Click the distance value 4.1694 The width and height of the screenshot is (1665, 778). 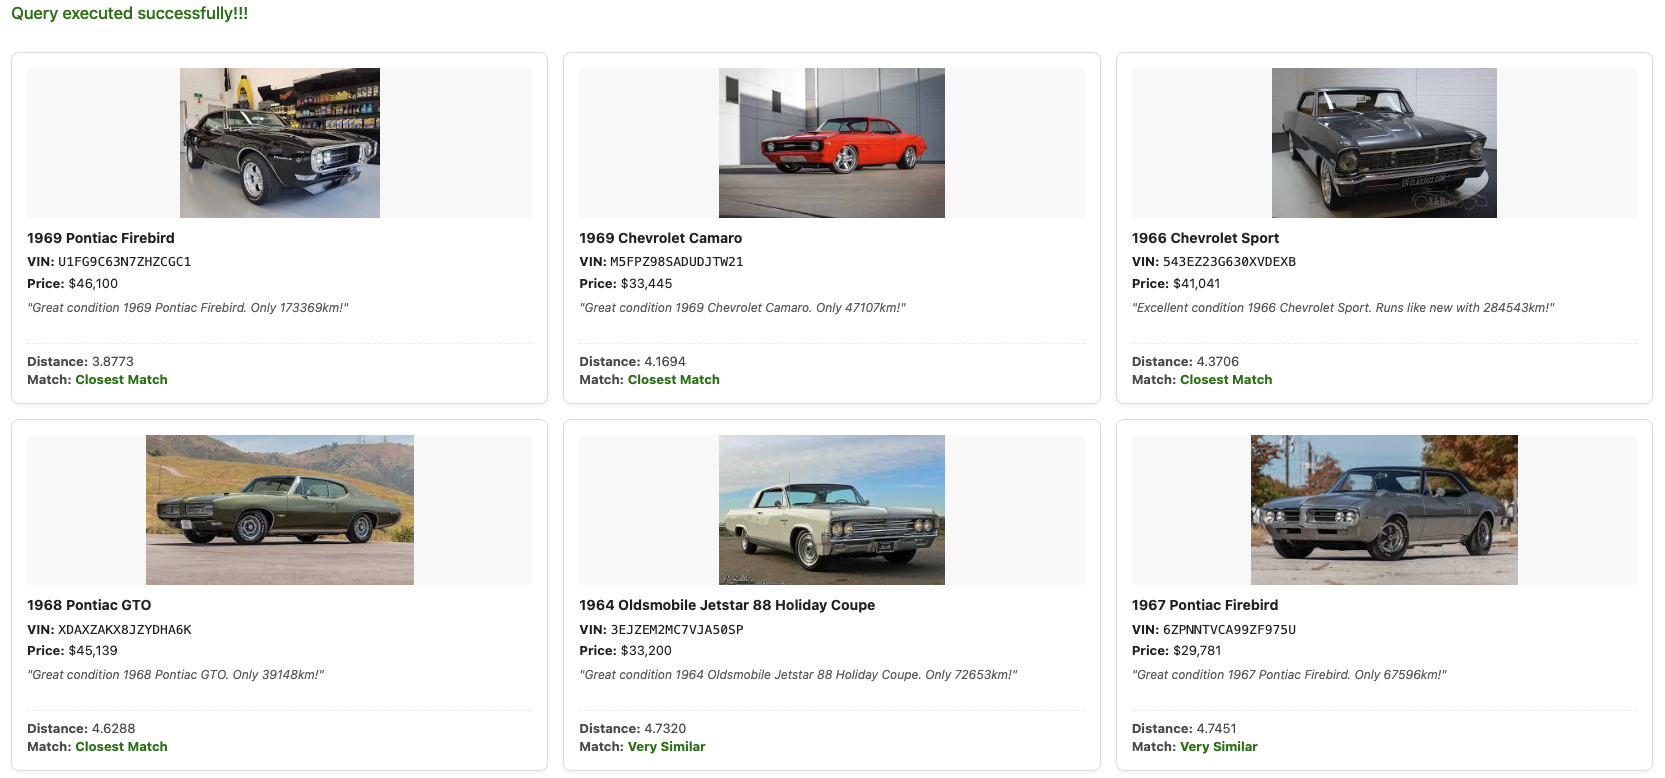(x=665, y=362)
